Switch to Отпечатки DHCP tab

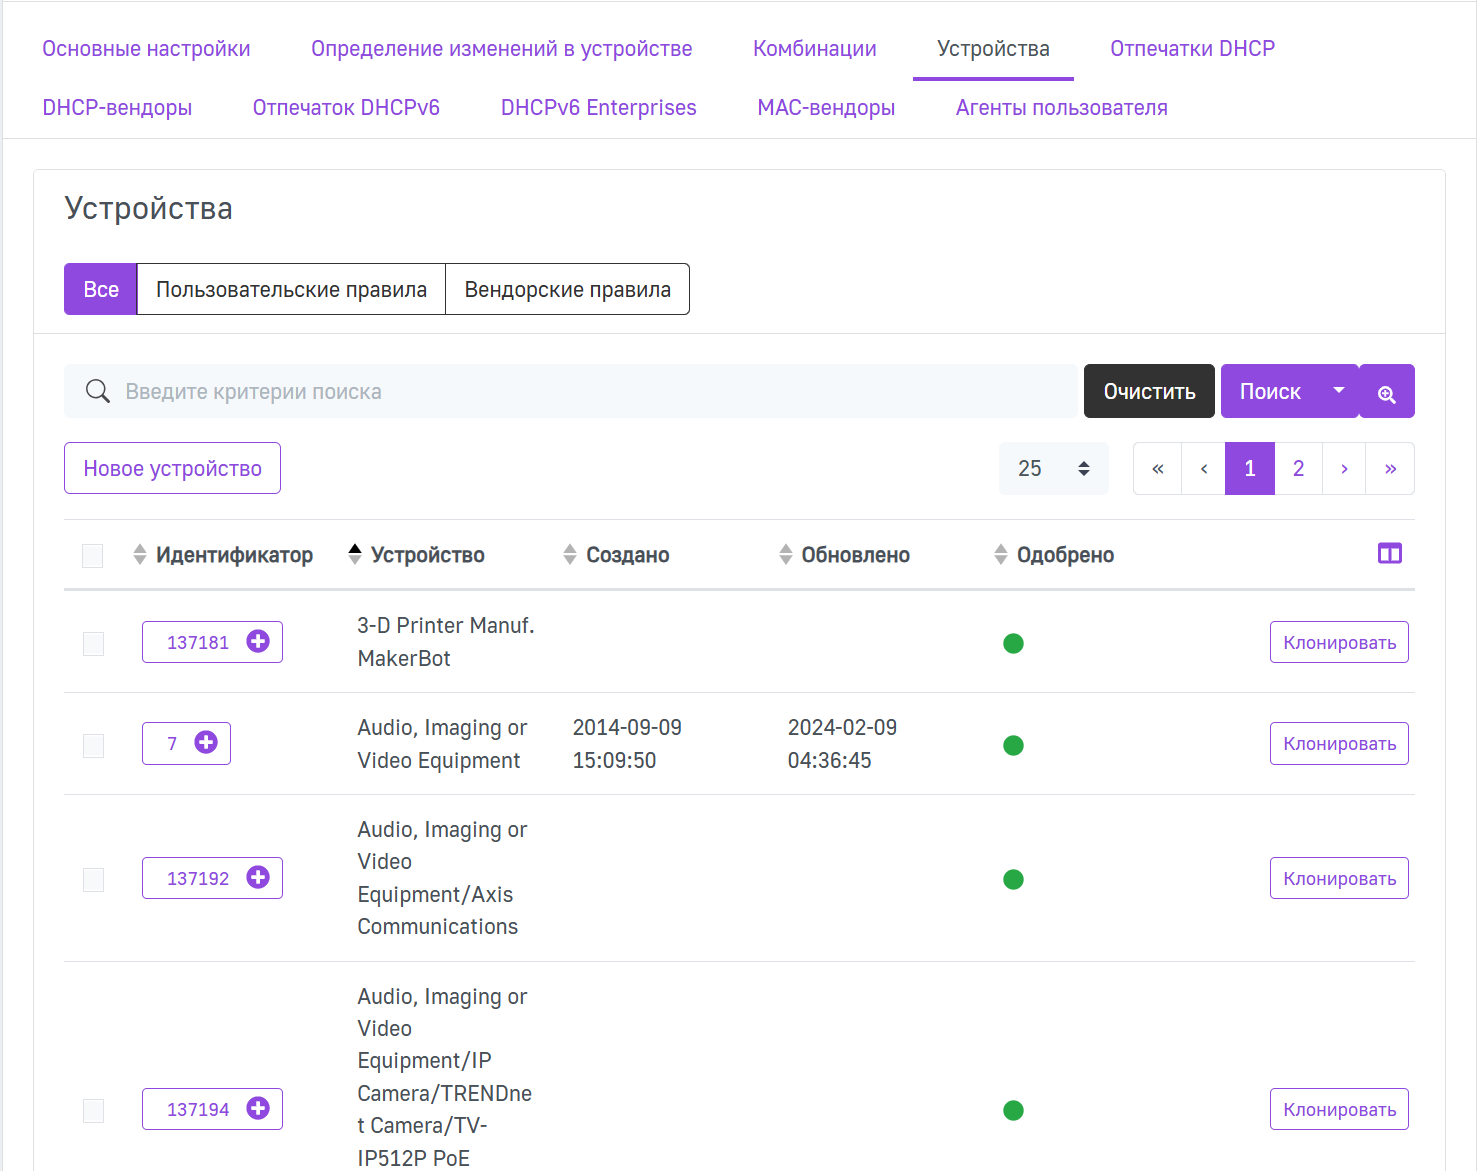(x=1192, y=49)
